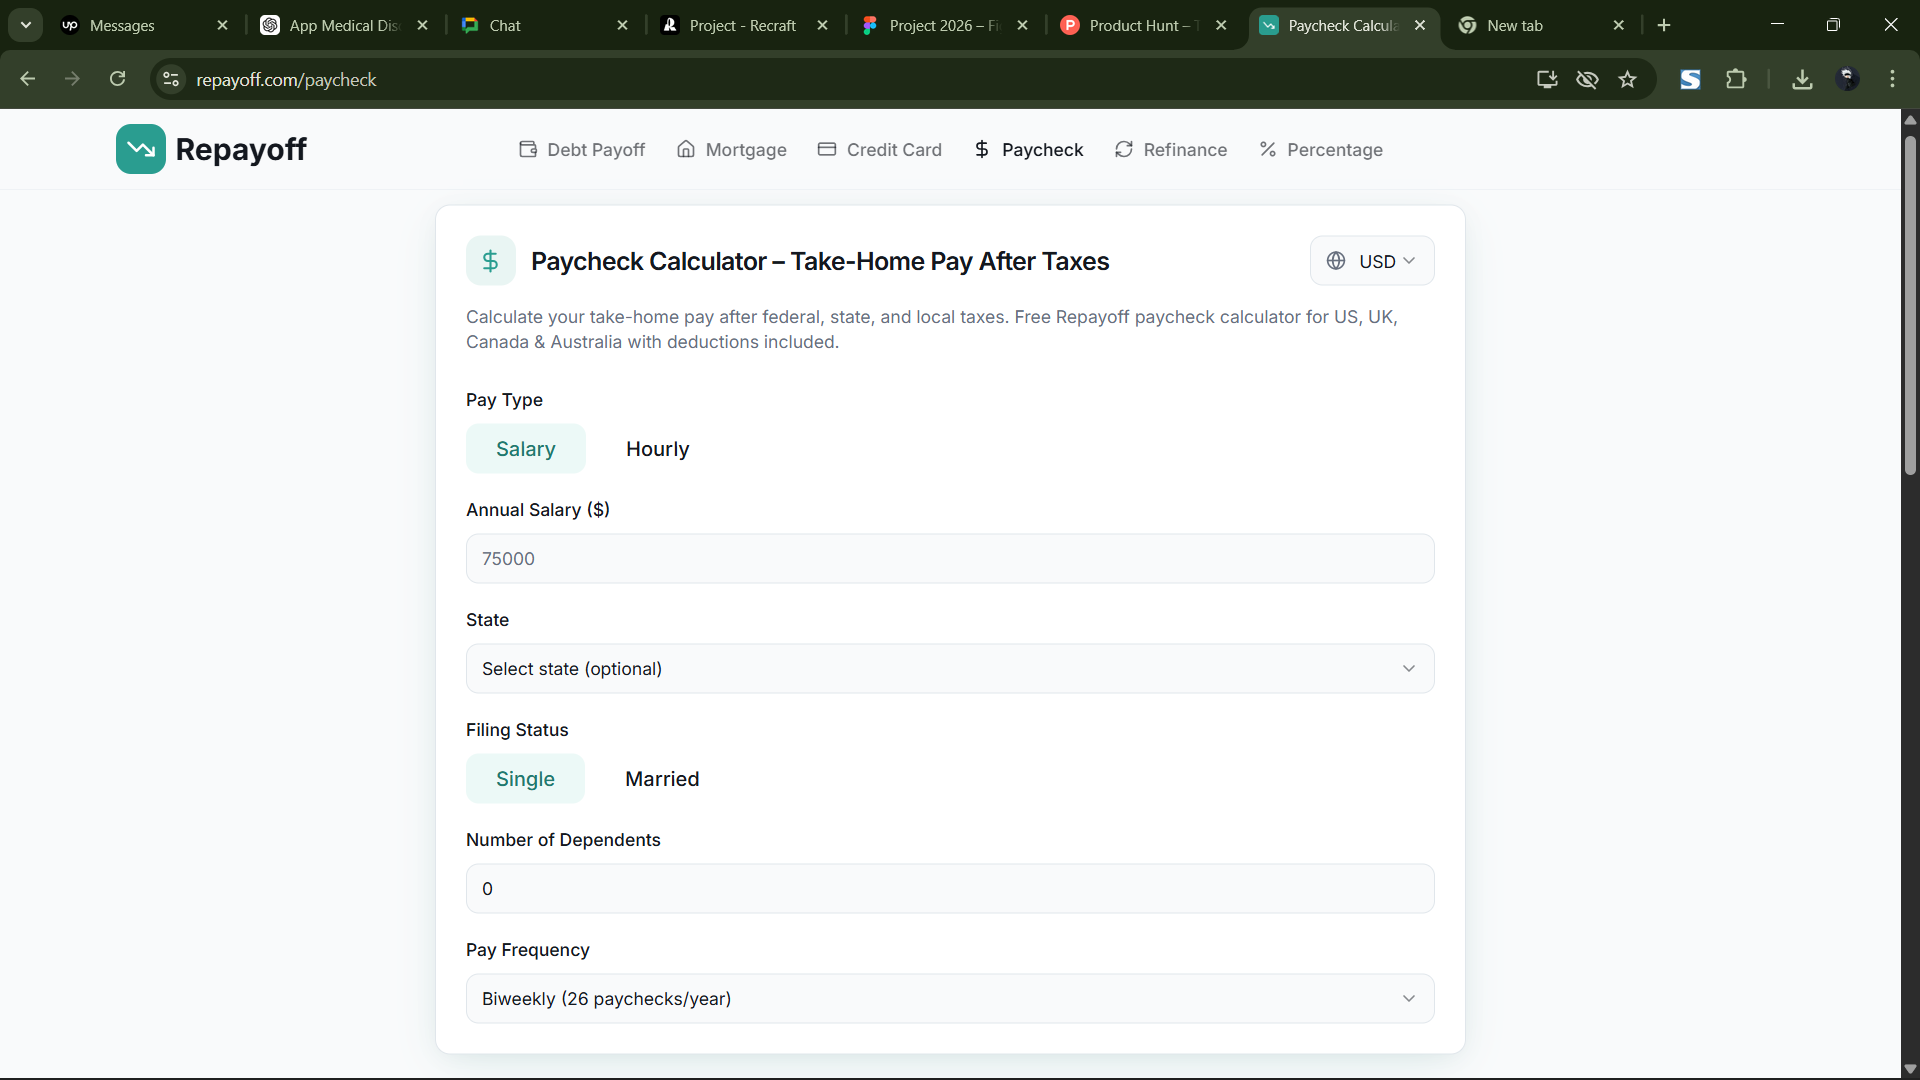The height and width of the screenshot is (1080, 1920).
Task: Open the browser extensions puzzle icon
Action: coord(1737,79)
